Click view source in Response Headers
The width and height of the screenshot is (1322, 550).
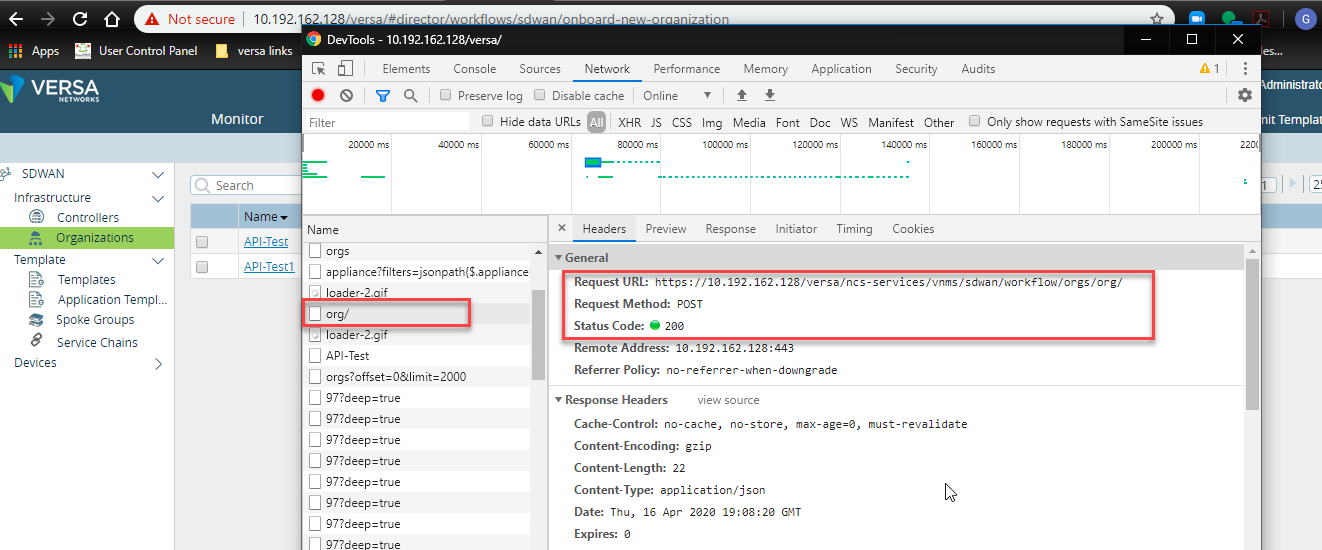tap(728, 400)
